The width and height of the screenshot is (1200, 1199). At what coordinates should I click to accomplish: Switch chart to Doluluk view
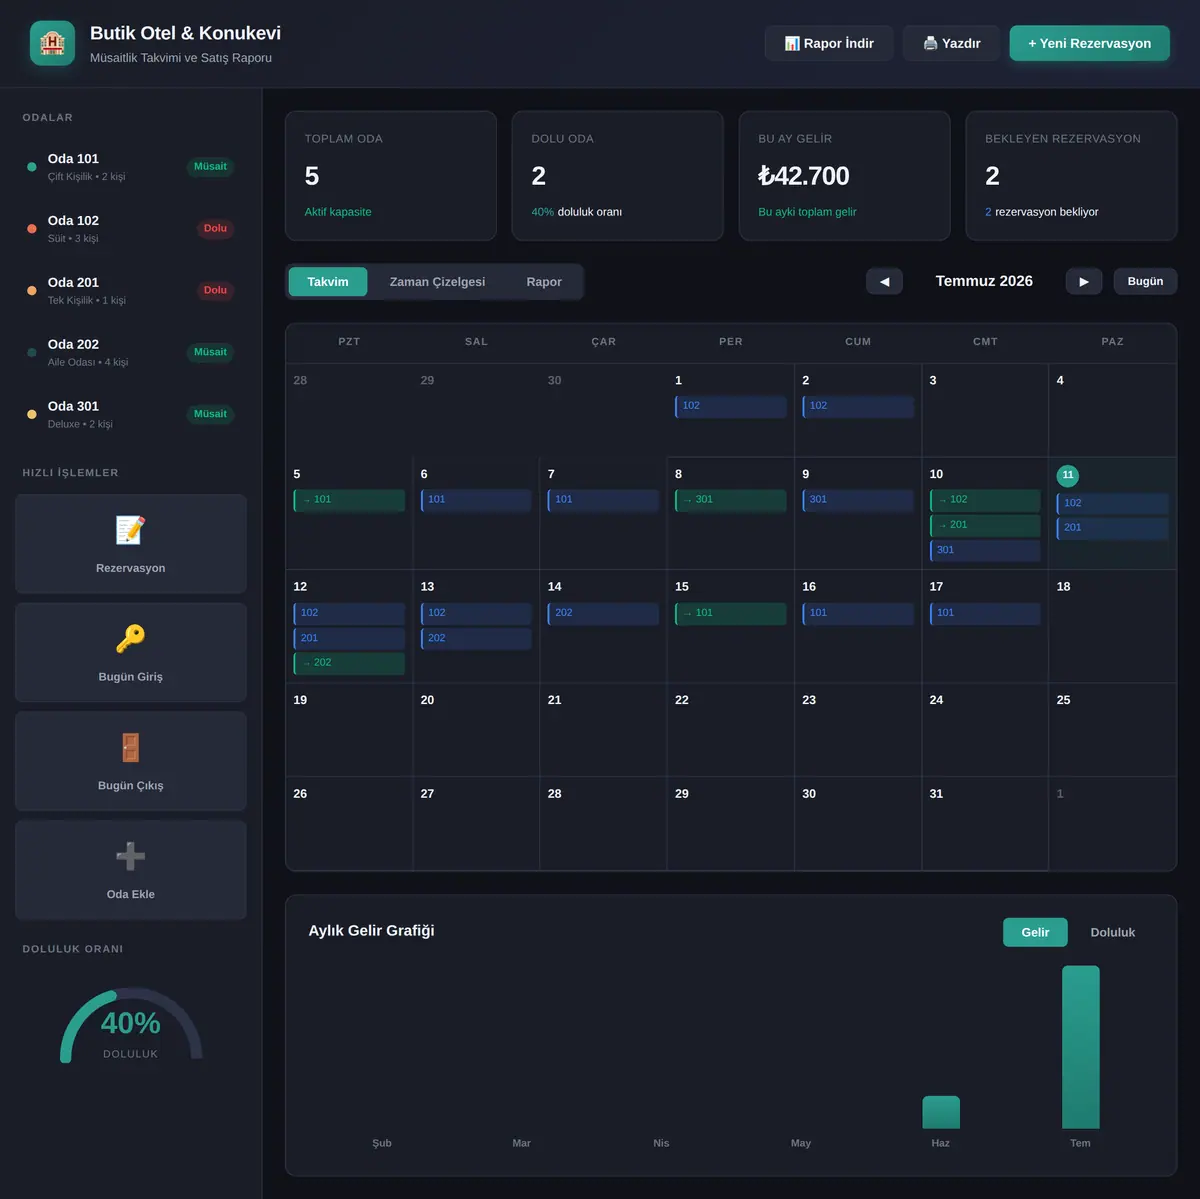1112,932
